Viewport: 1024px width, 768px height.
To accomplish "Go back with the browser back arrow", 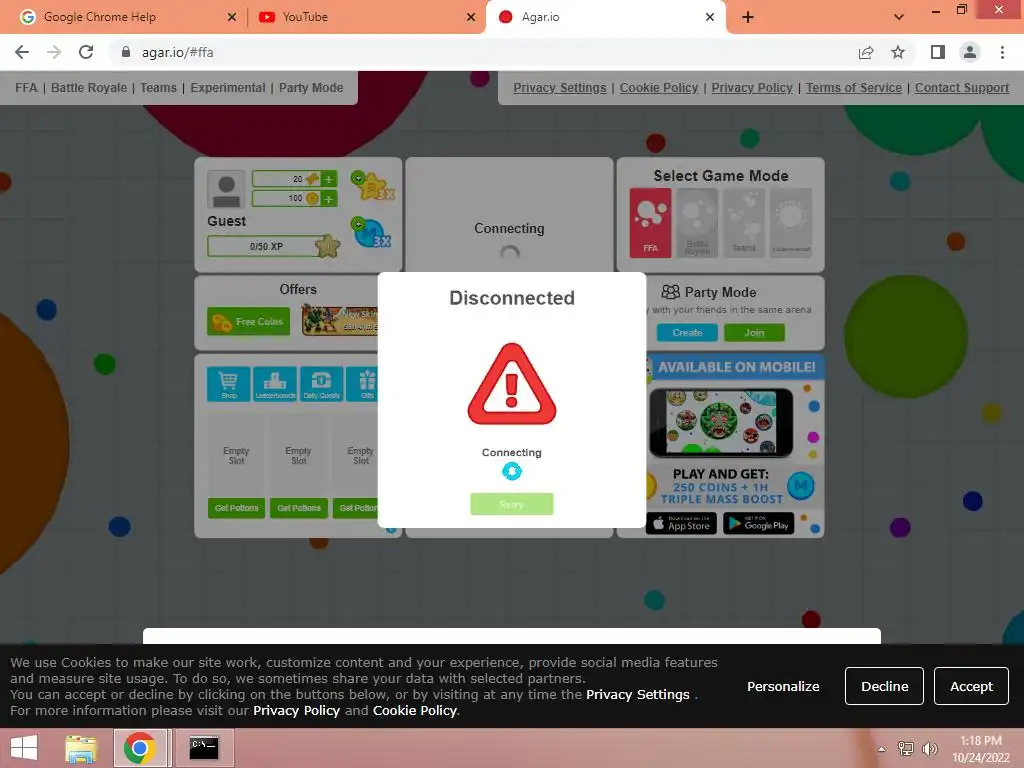I will coord(22,52).
